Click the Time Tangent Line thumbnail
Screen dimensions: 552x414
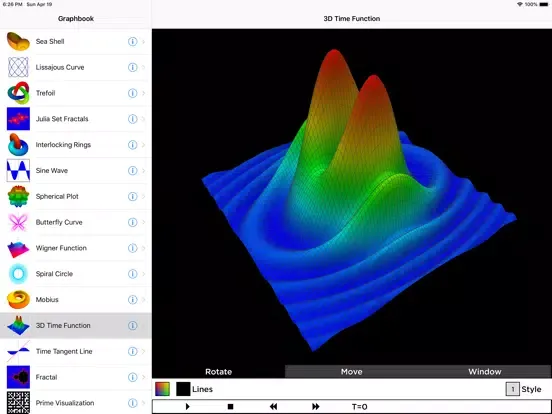click(18, 351)
